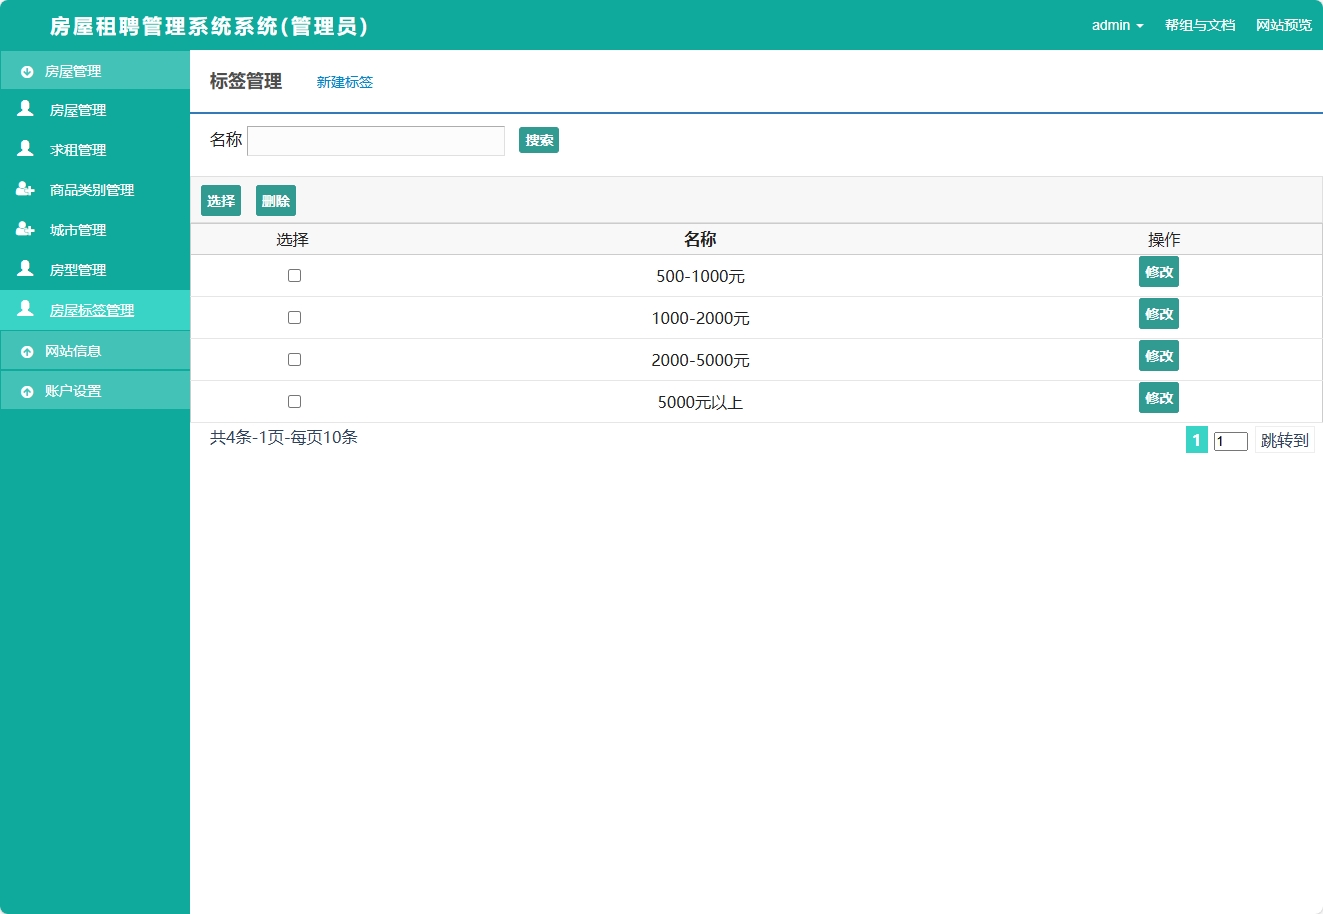Viewport: 1323px width, 914px height.
Task: Click the 新建标签 link
Action: (345, 82)
